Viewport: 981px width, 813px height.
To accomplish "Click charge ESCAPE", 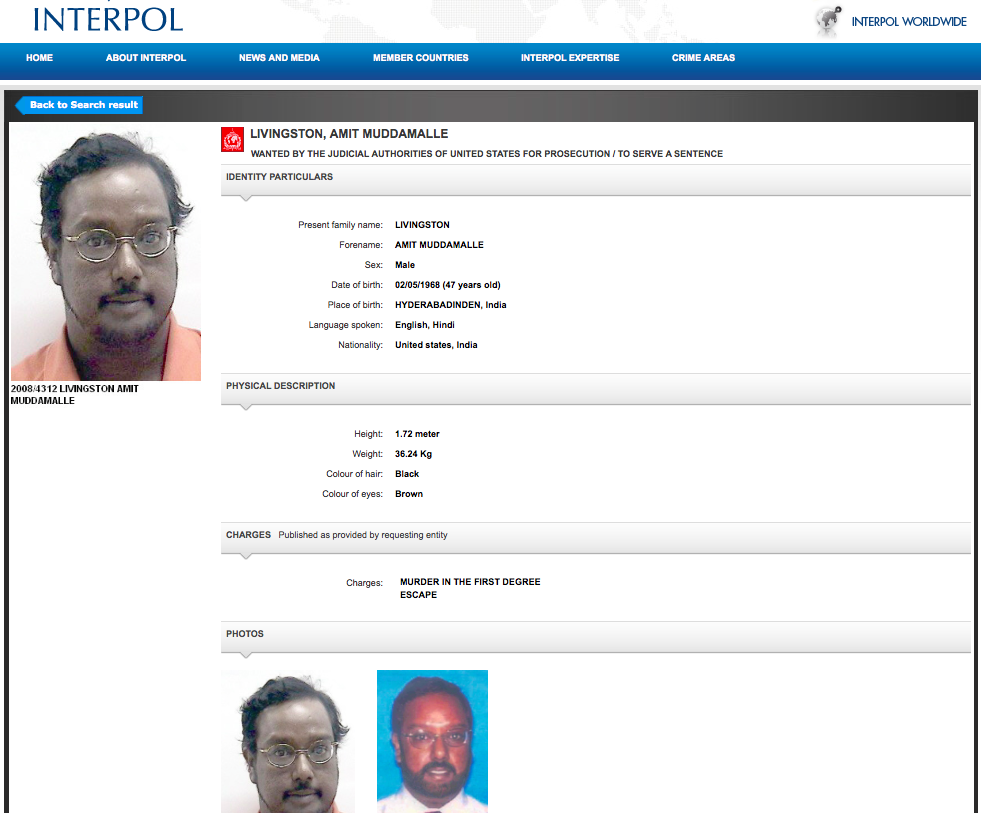I will (419, 595).
